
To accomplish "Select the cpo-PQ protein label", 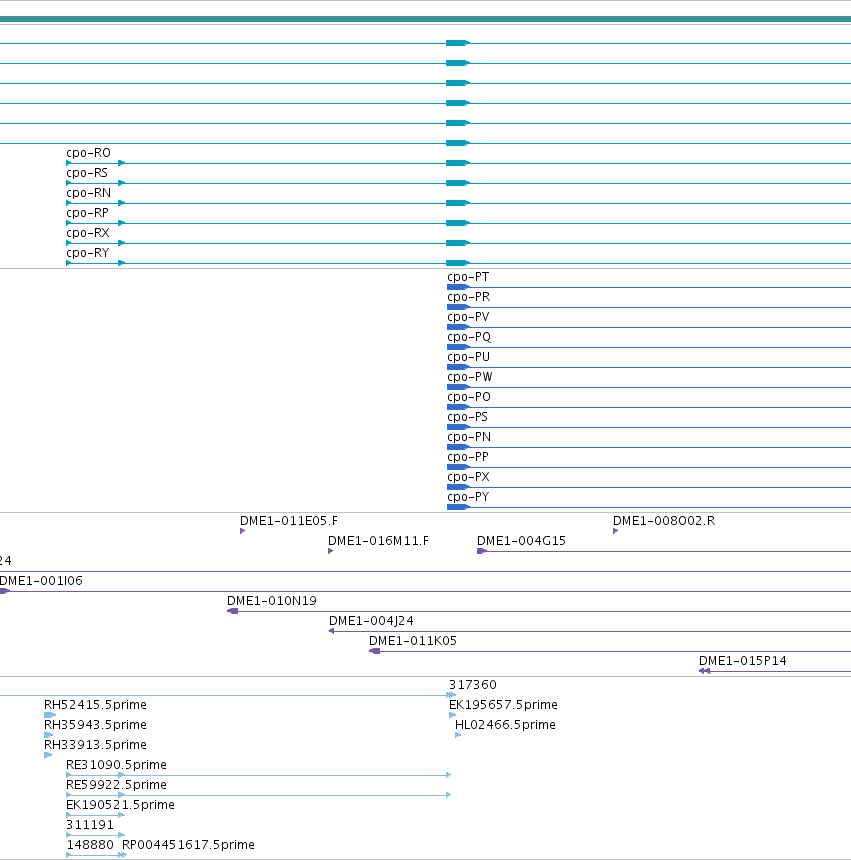I will (x=469, y=337).
